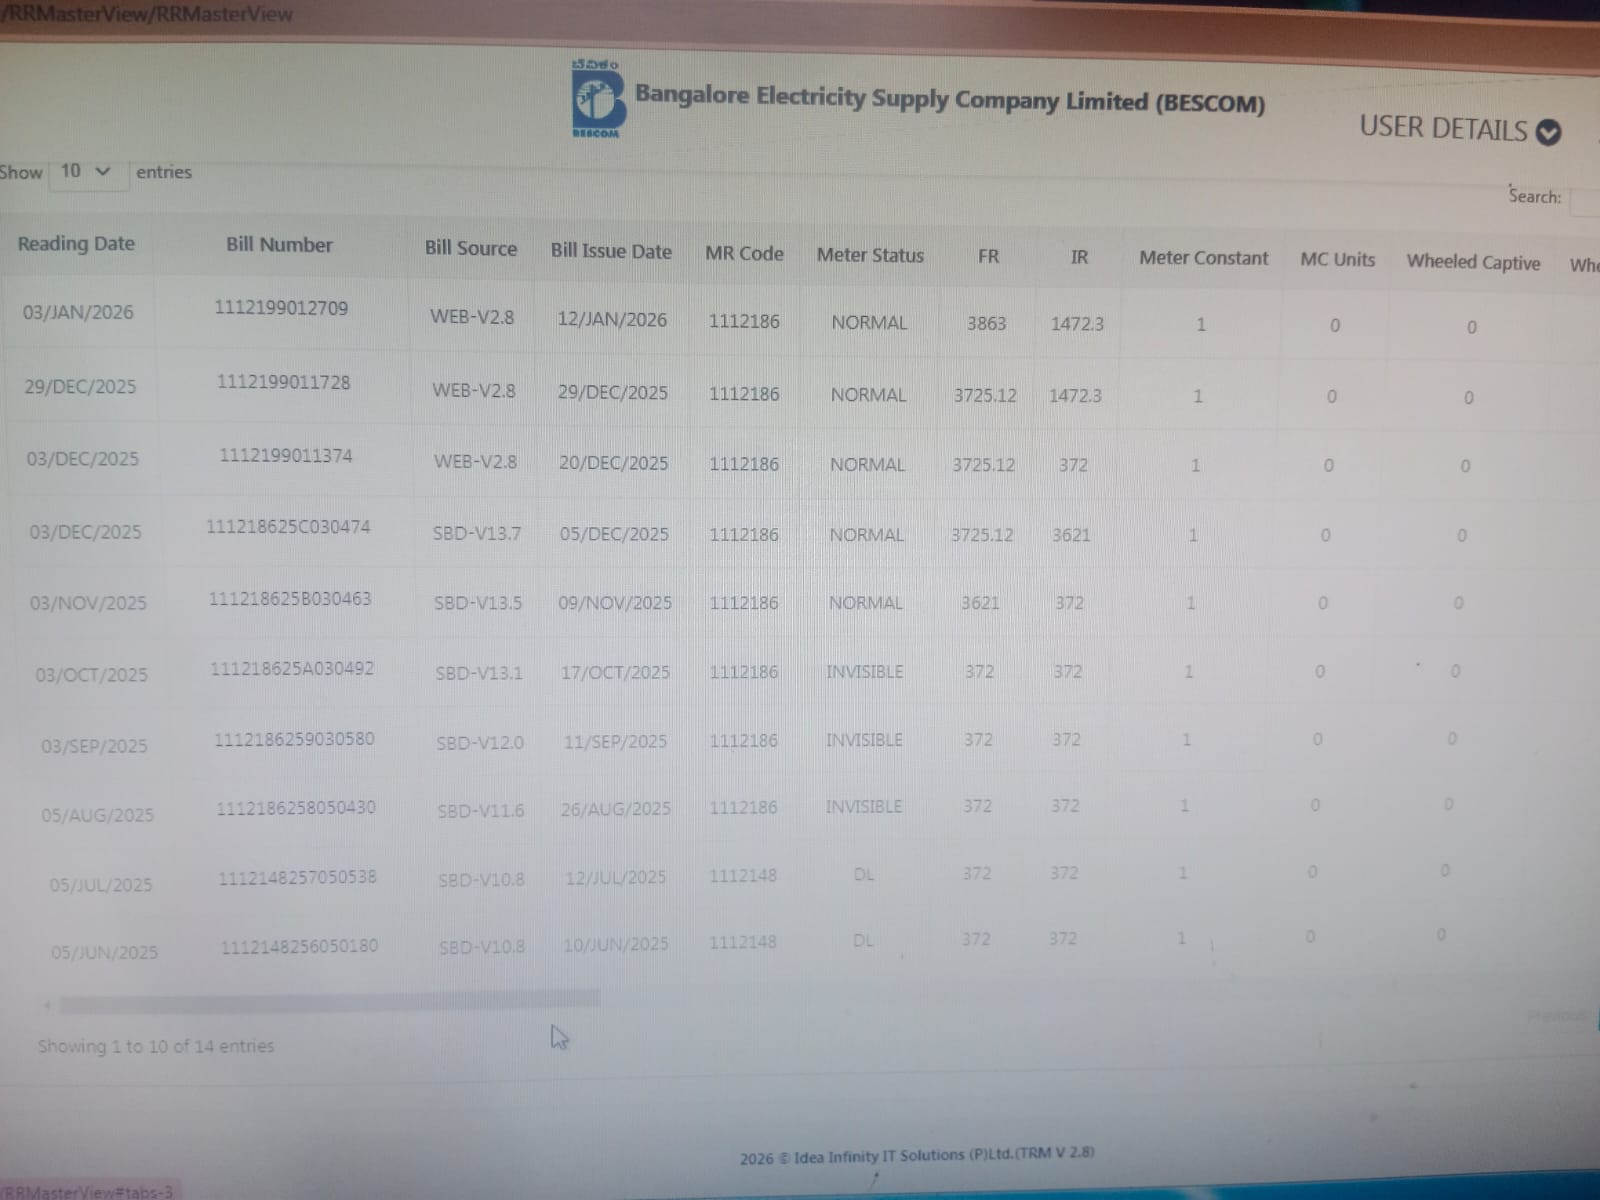Click DL meter status in 12/JUL/2025 row
The width and height of the screenshot is (1600, 1200).
[x=864, y=875]
